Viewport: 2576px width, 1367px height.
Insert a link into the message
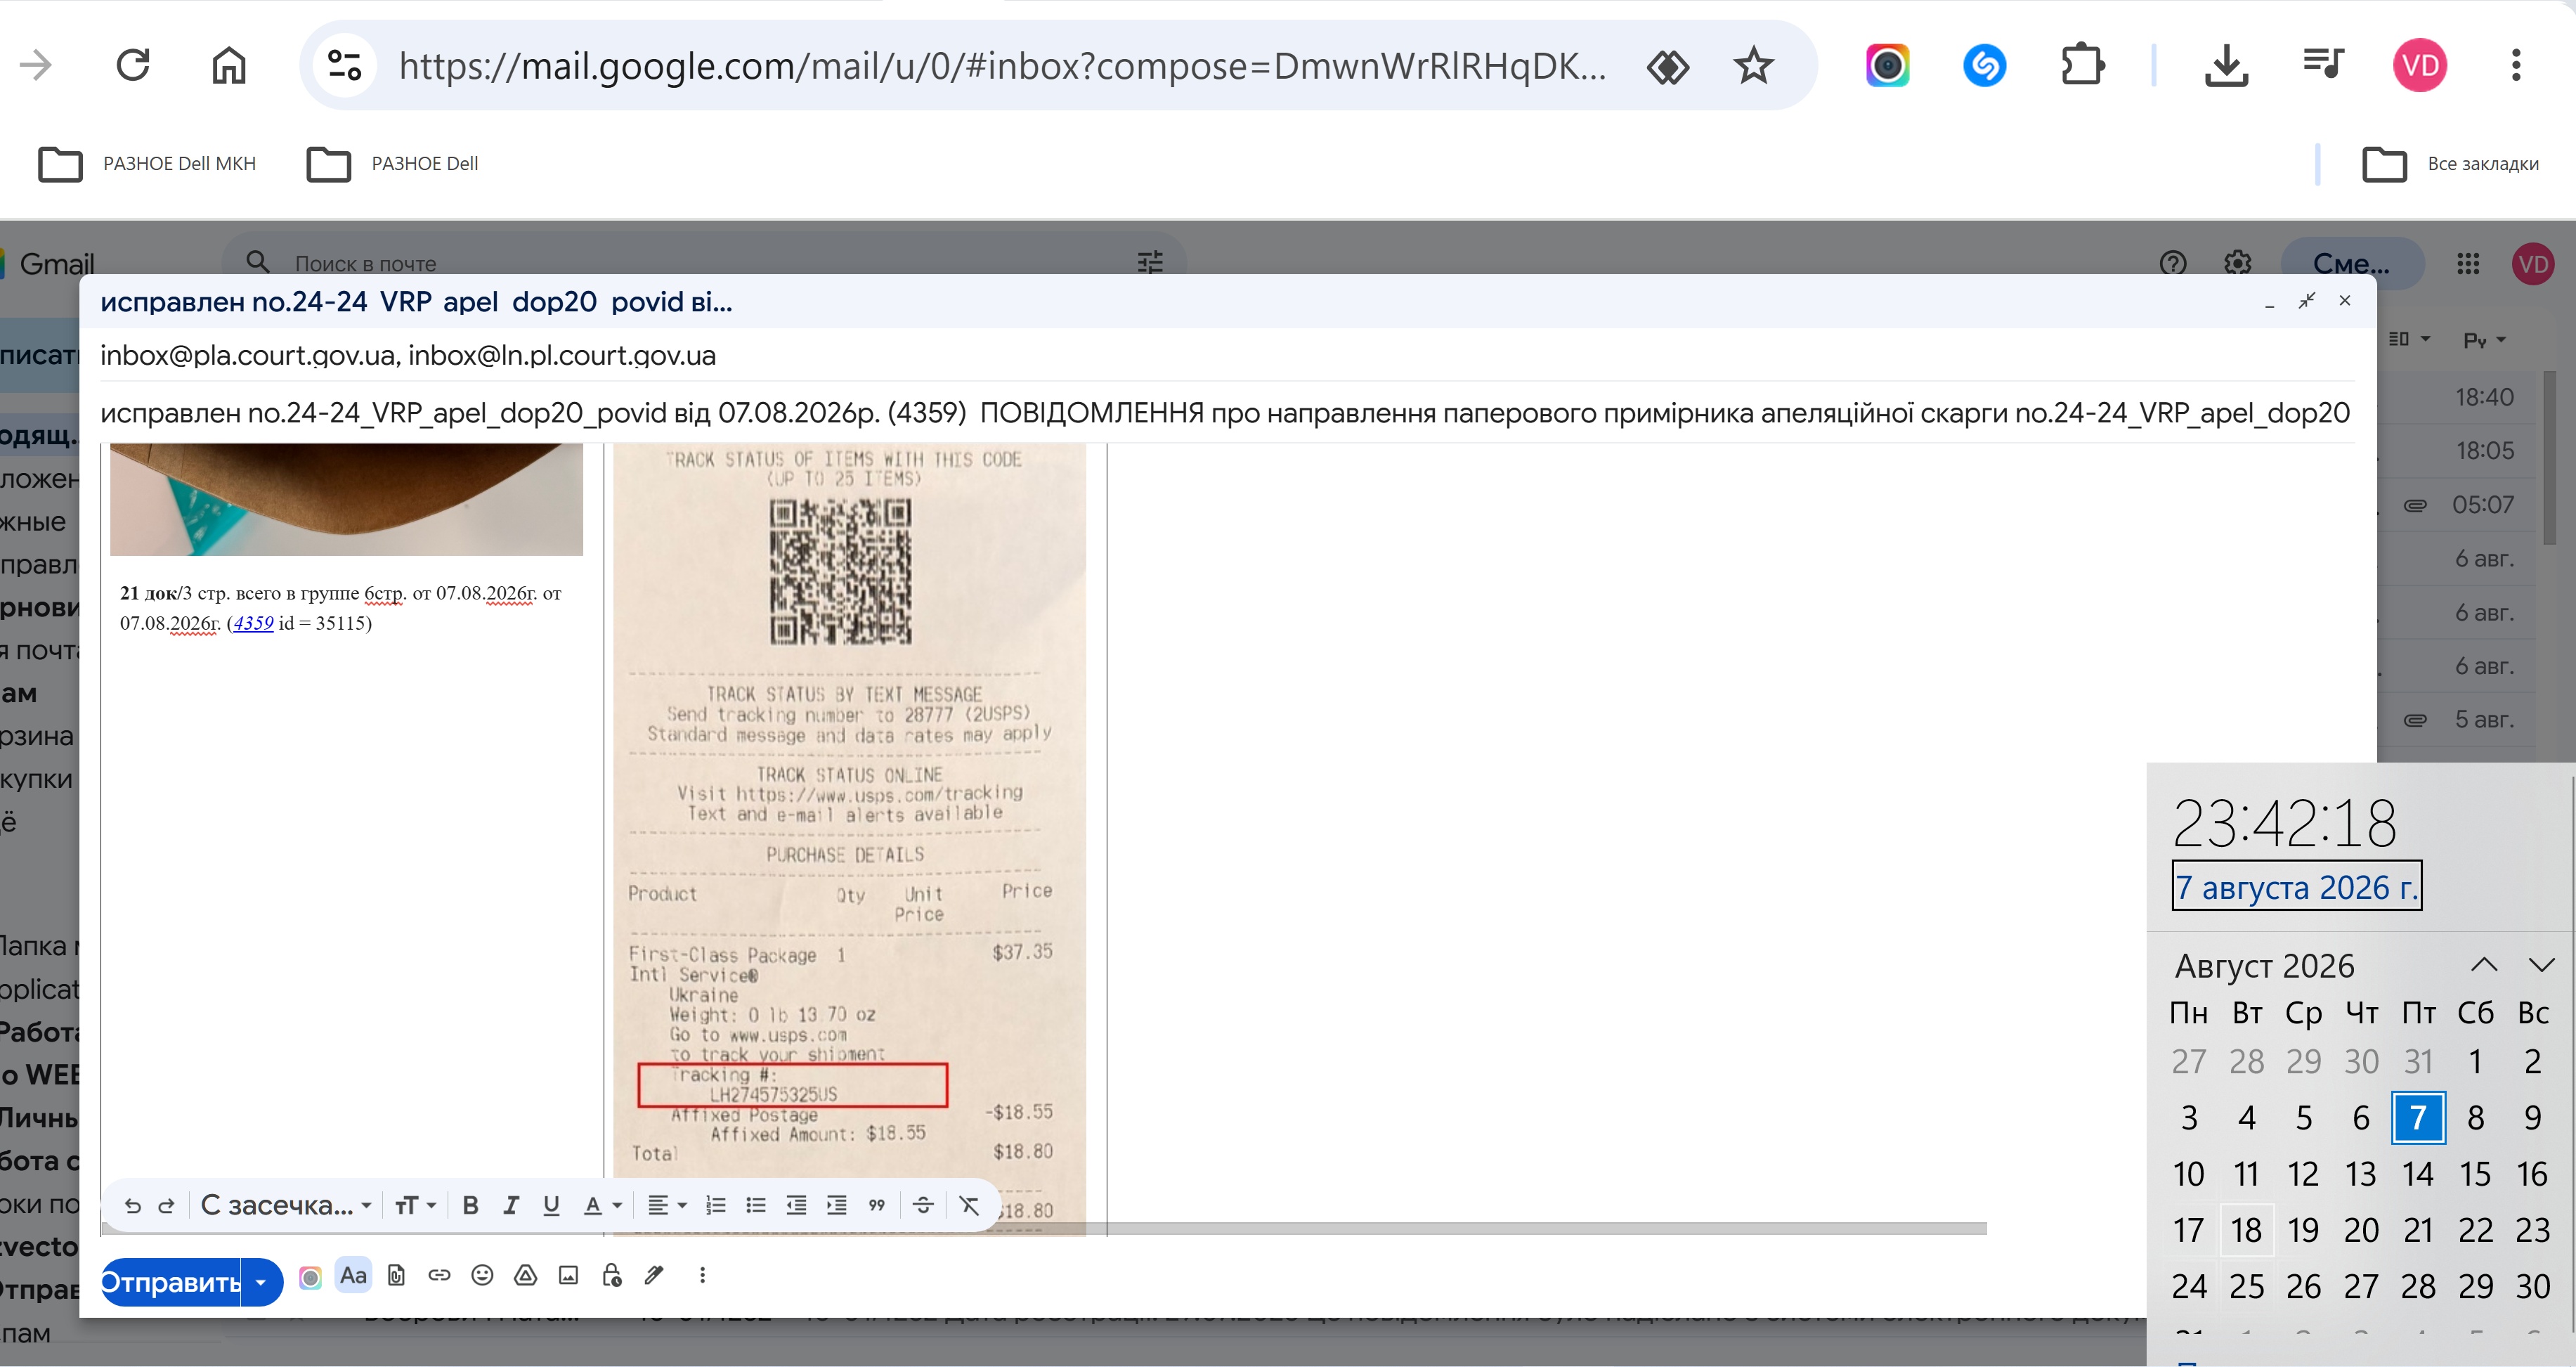439,1276
